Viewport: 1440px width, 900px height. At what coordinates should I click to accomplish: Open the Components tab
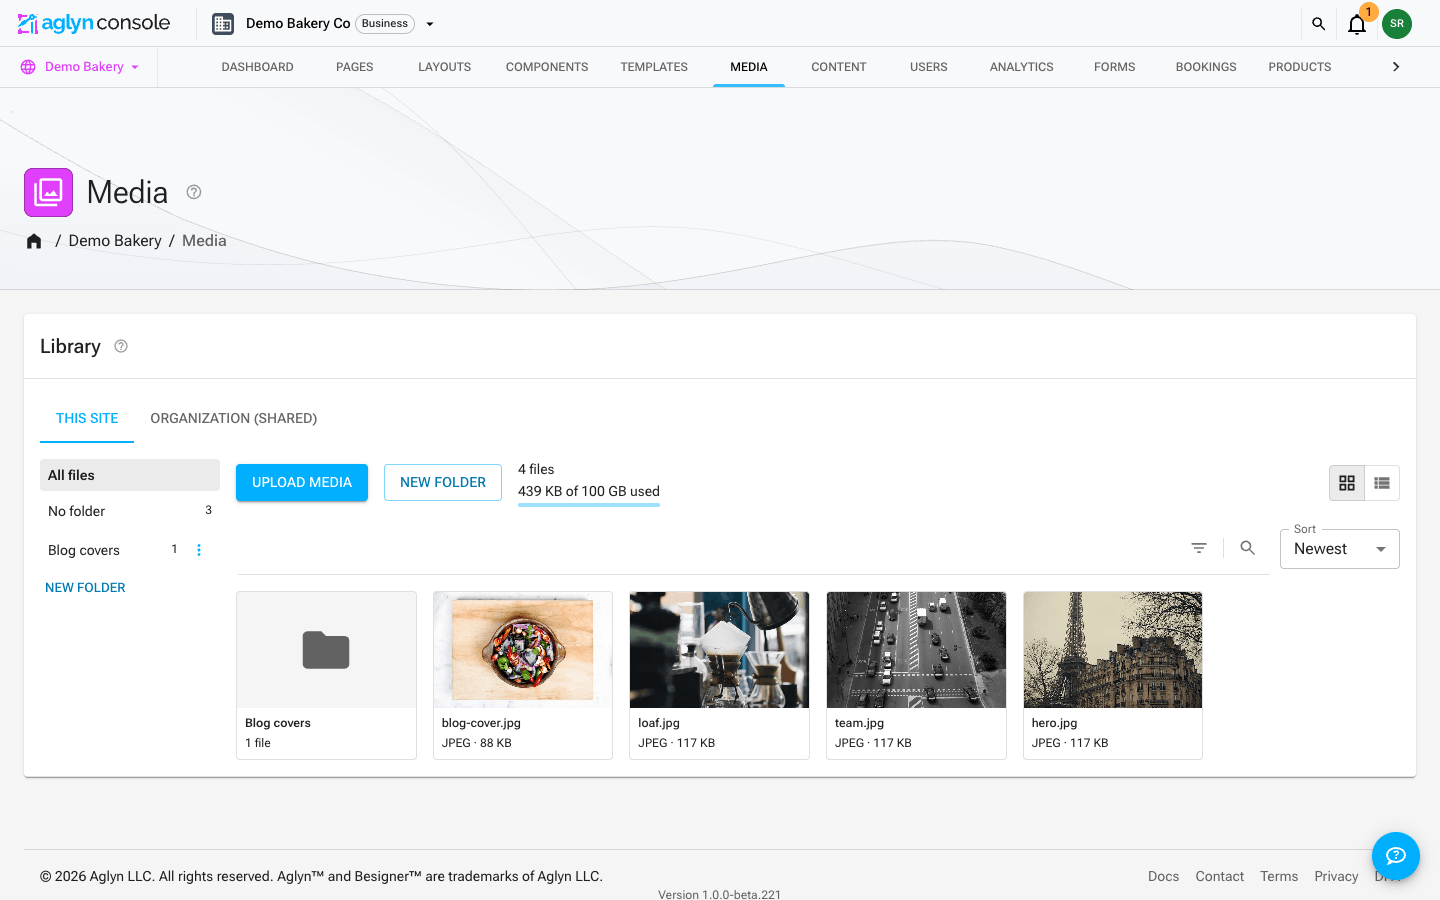547,67
